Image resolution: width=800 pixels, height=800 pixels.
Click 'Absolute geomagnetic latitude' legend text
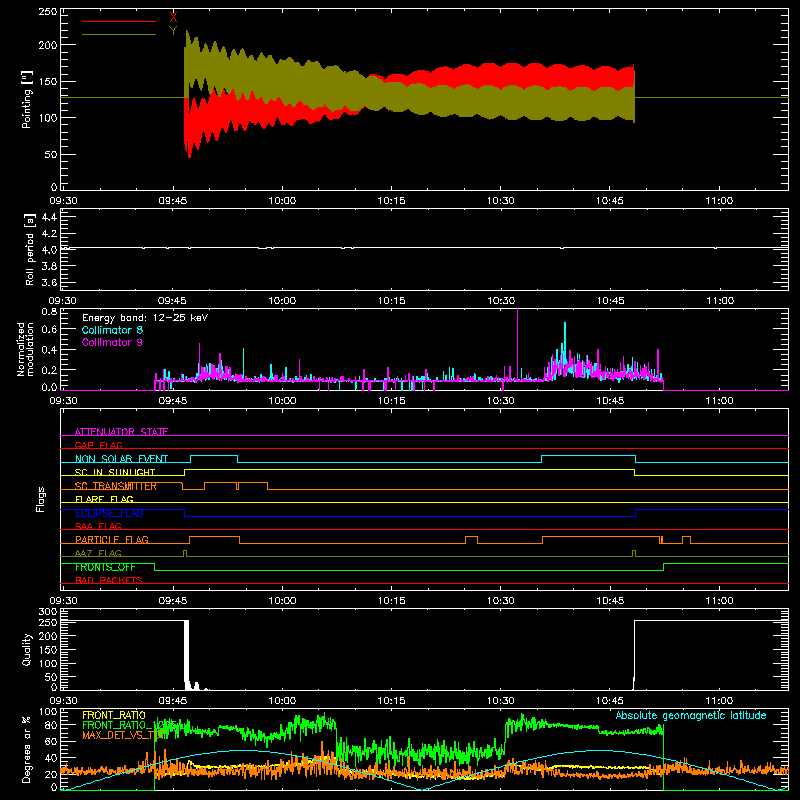[691, 715]
